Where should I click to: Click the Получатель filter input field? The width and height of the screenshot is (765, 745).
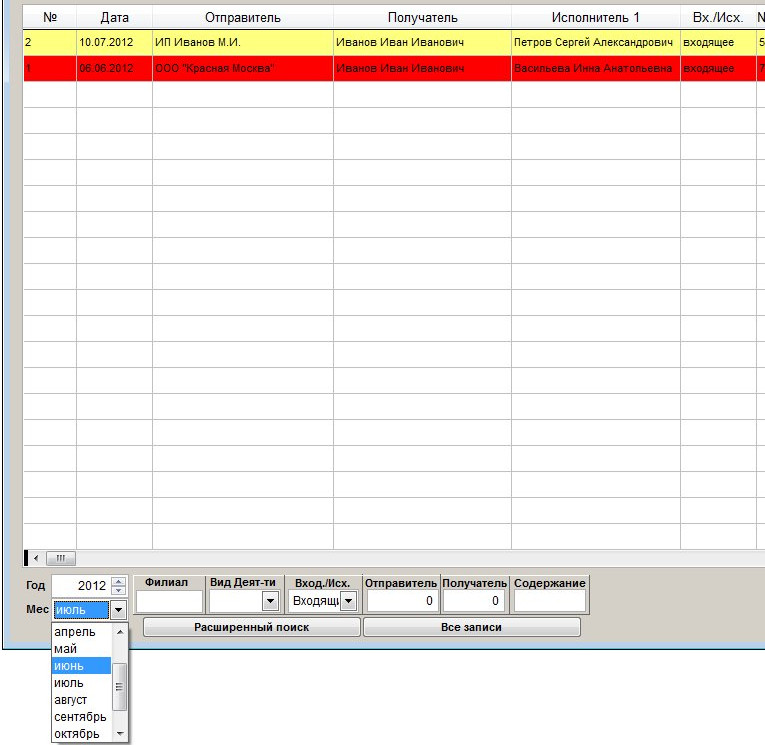[473, 601]
